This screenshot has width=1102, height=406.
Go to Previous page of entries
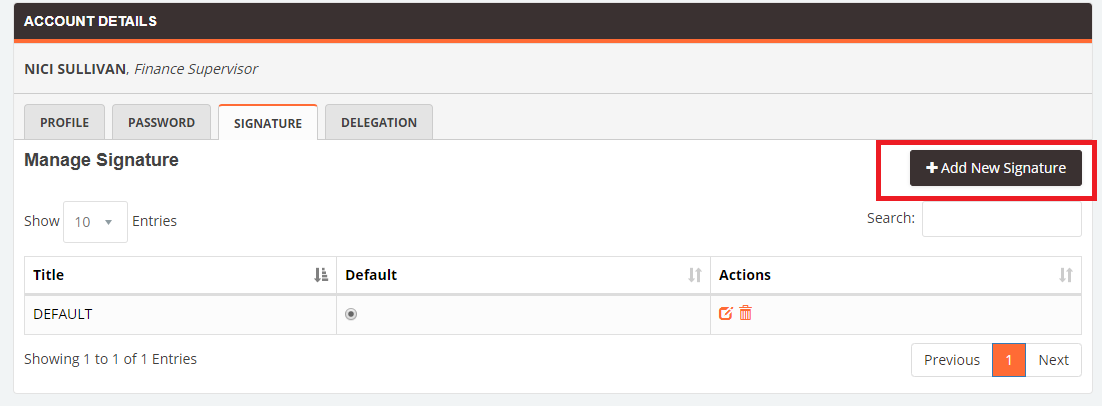point(952,360)
